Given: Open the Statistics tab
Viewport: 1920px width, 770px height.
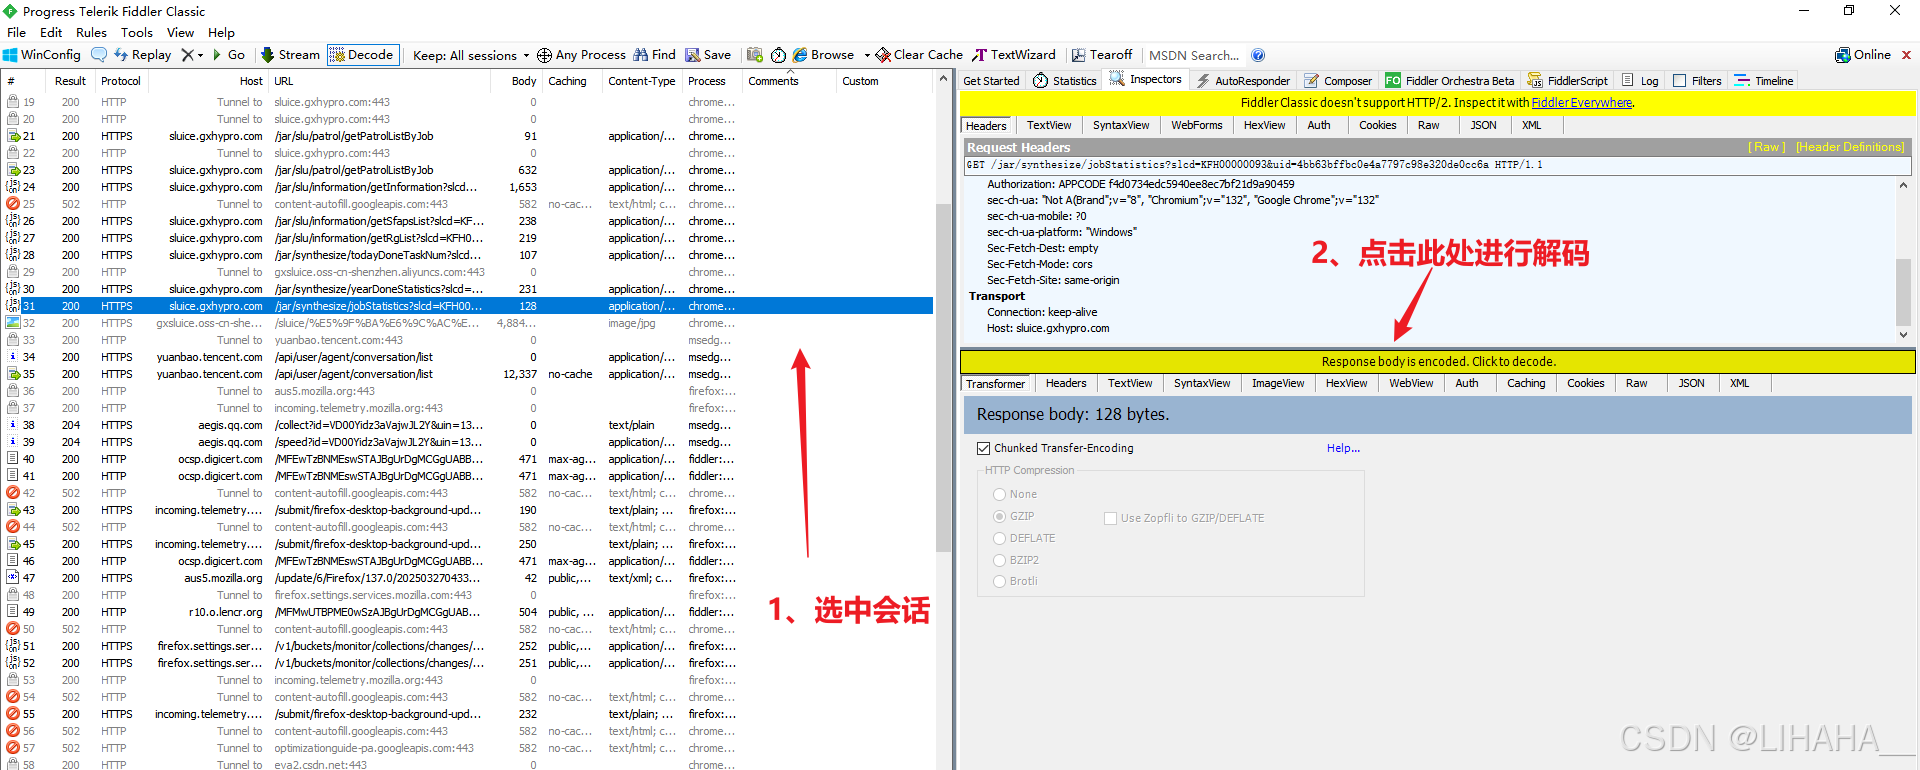Looking at the screenshot, I should click(1065, 81).
